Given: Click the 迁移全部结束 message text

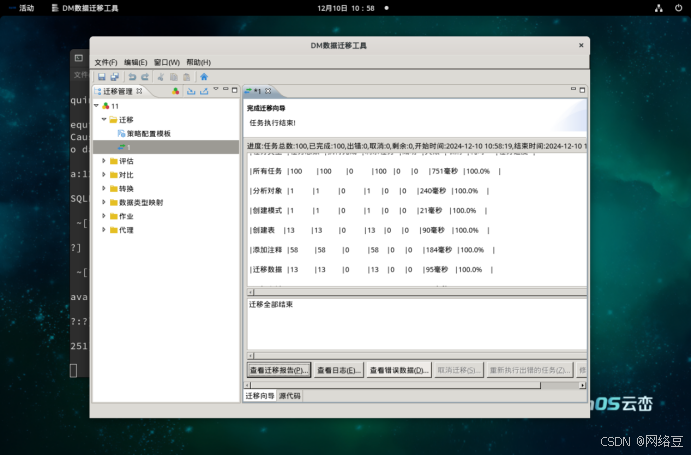Looking at the screenshot, I should point(271,305).
